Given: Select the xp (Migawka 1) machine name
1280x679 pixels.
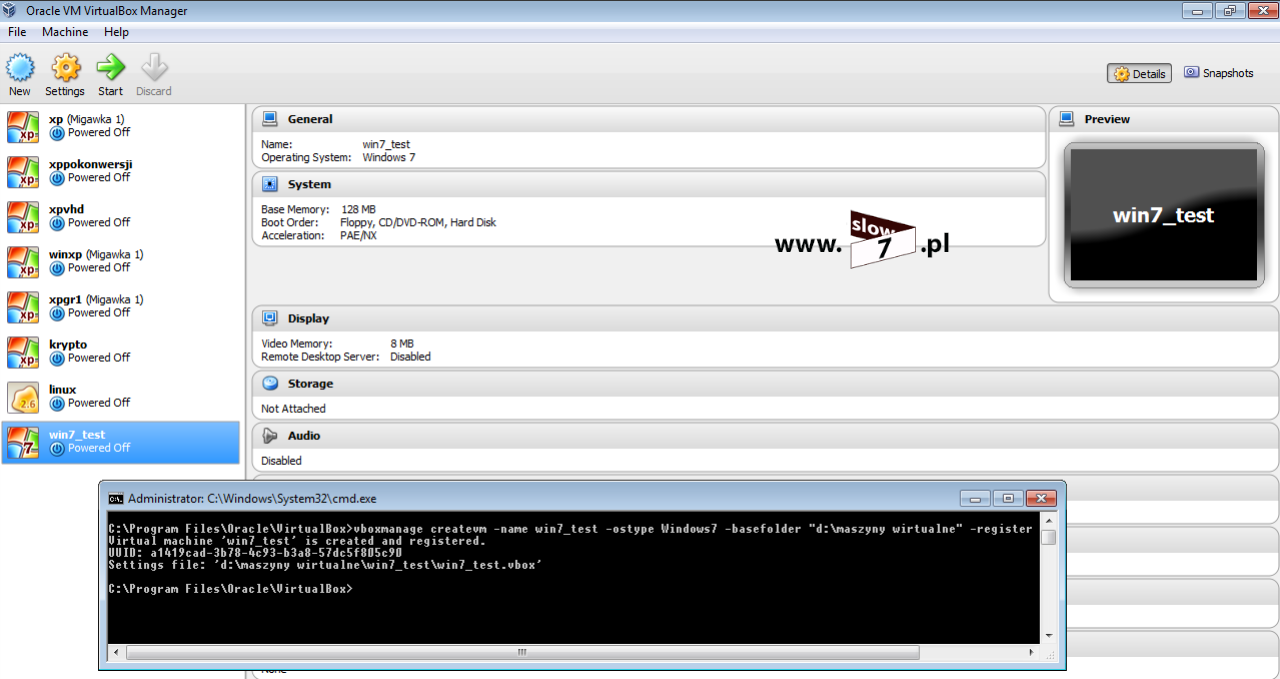Looking at the screenshot, I should coord(86,119).
